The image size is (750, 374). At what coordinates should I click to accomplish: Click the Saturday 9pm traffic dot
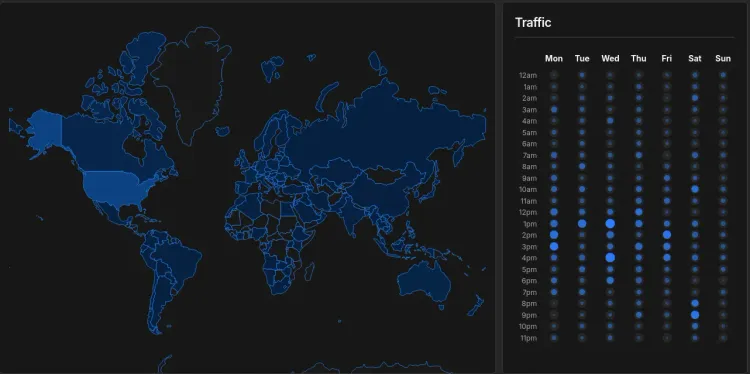coord(695,315)
